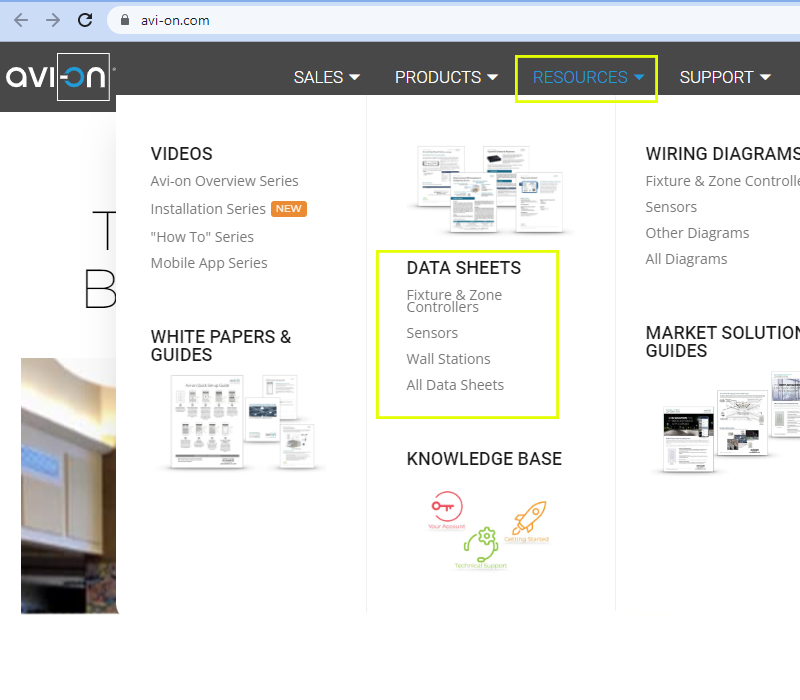Click the address bar showing avi-on.com
This screenshot has width=800, height=700.
pos(400,20)
